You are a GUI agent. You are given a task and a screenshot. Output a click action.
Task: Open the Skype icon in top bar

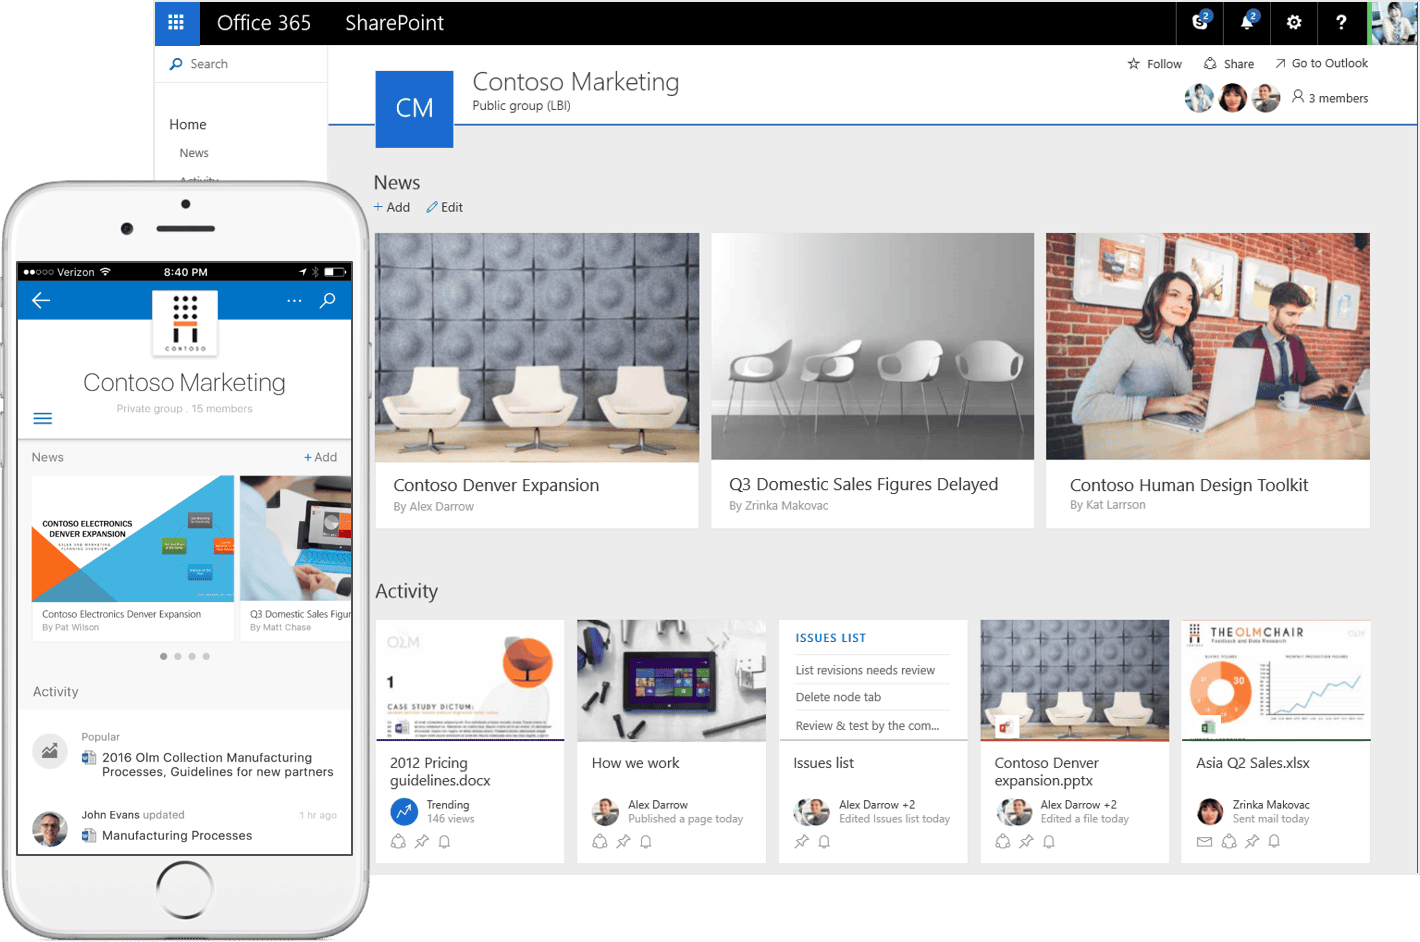point(1200,22)
